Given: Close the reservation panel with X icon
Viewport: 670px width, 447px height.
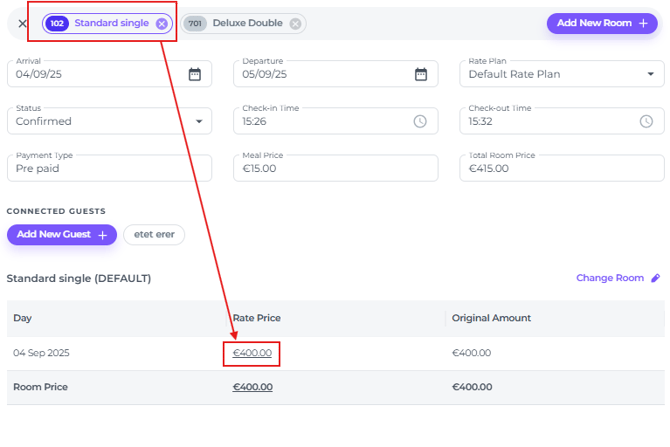Looking at the screenshot, I should click(x=22, y=23).
